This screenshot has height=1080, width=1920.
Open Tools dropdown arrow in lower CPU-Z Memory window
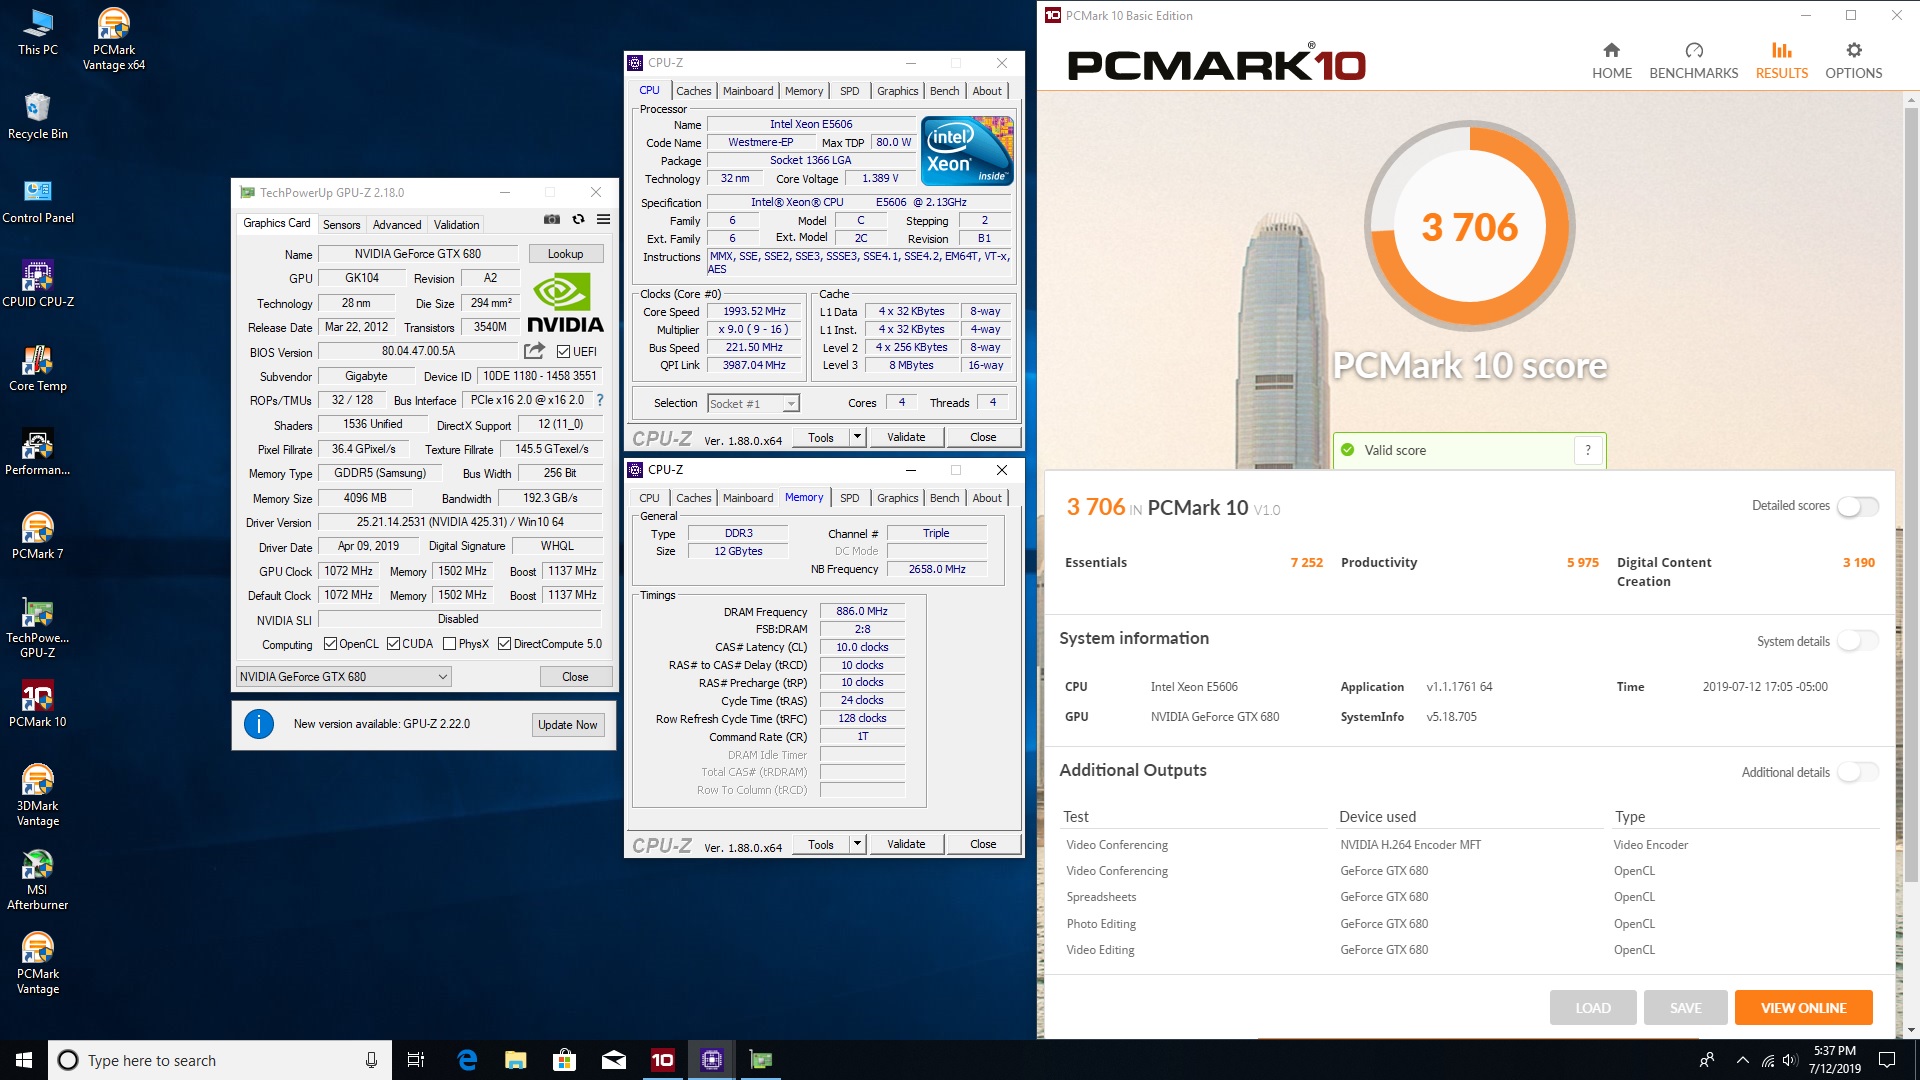pos(857,844)
